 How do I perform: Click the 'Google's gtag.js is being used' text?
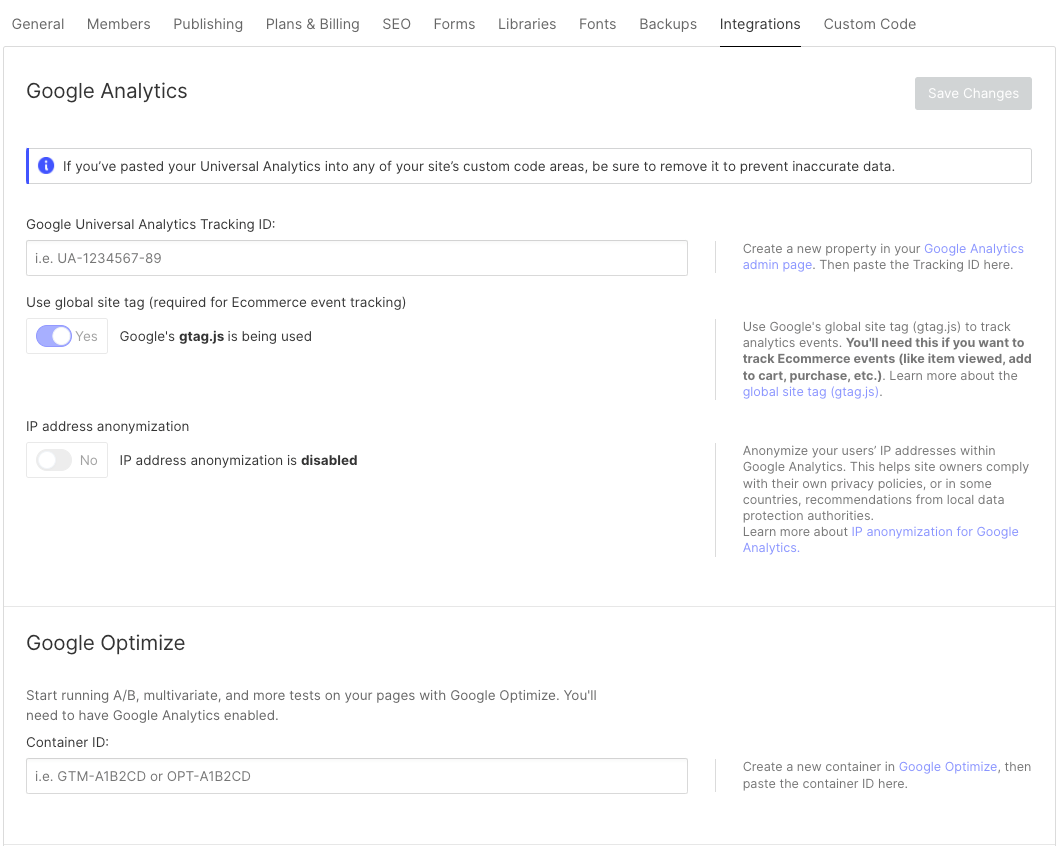coord(215,336)
